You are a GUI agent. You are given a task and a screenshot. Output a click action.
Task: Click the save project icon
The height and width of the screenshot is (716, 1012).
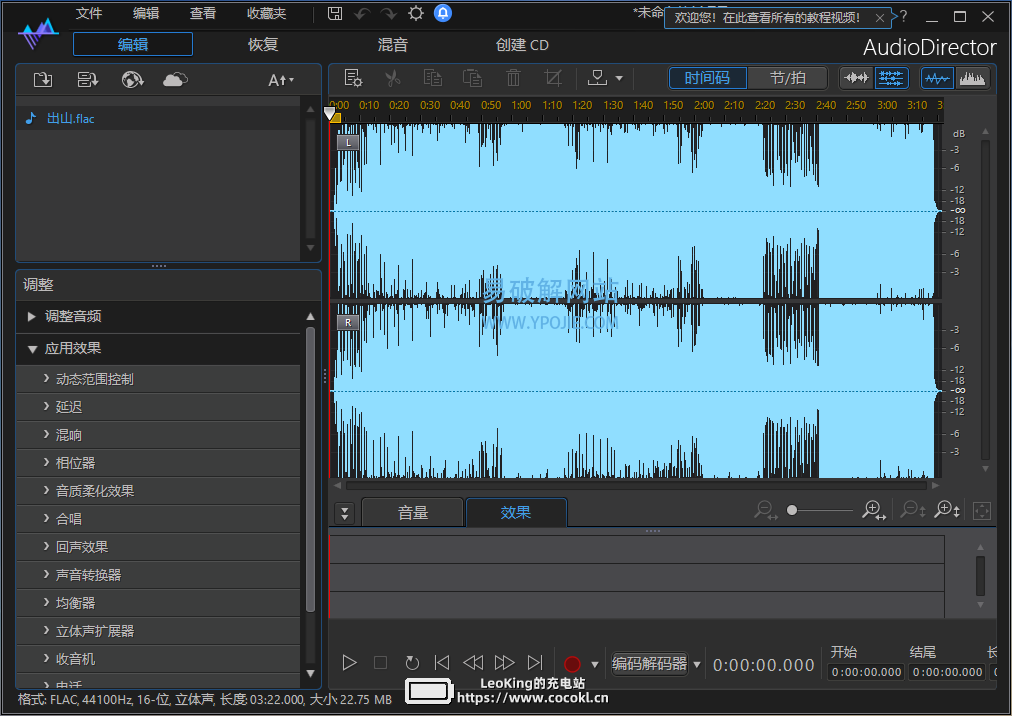pos(335,14)
